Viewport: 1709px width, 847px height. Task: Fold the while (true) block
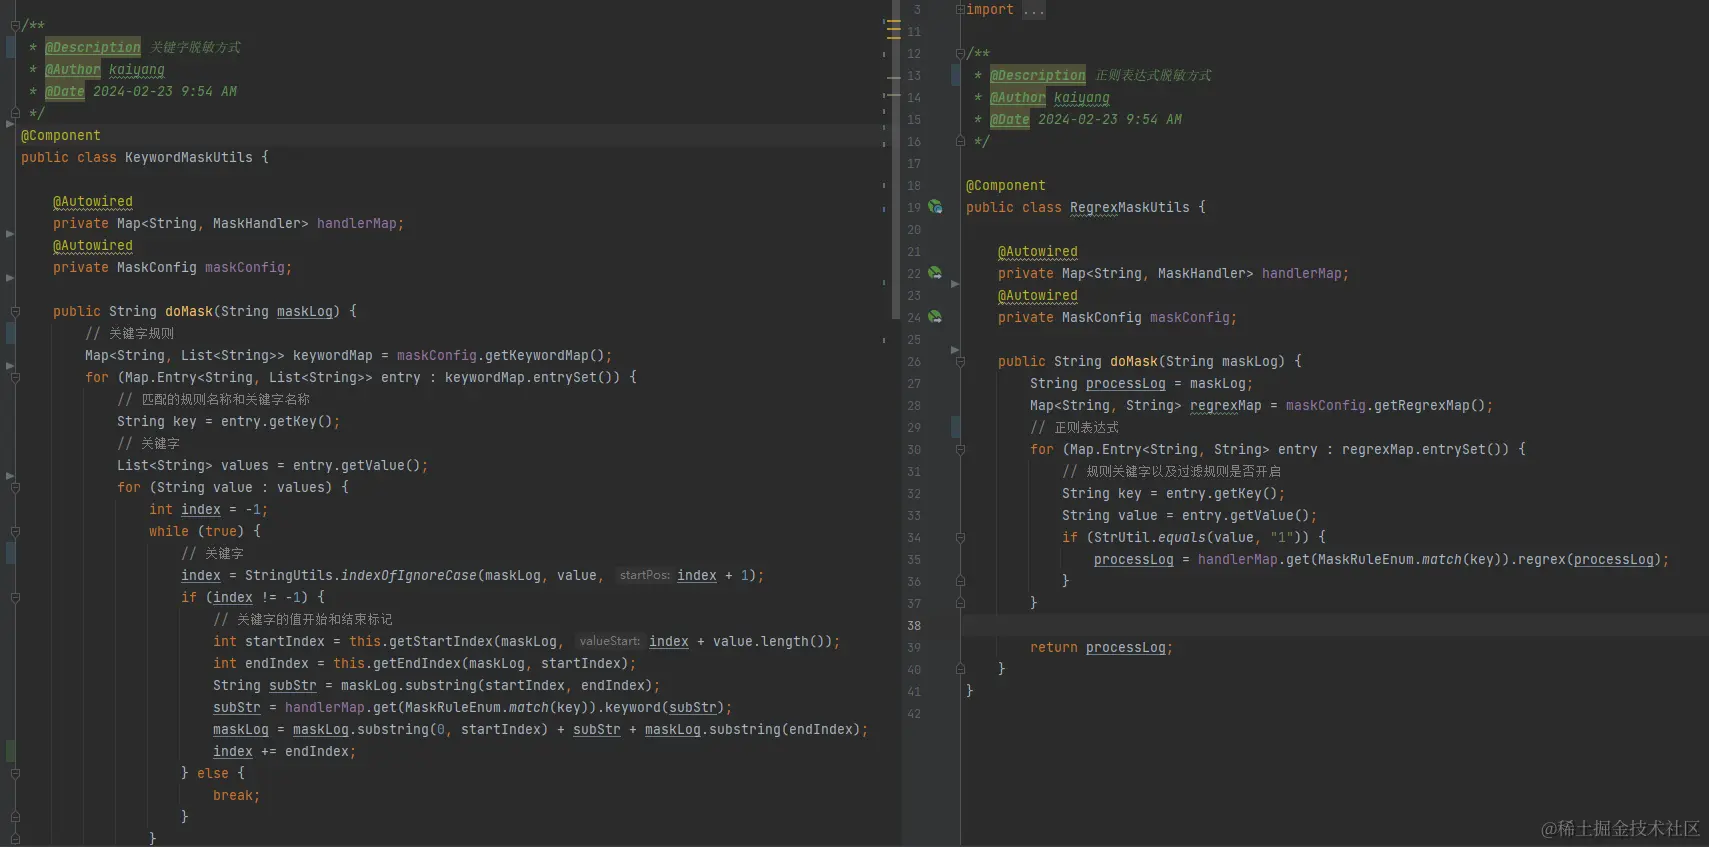click(x=15, y=532)
